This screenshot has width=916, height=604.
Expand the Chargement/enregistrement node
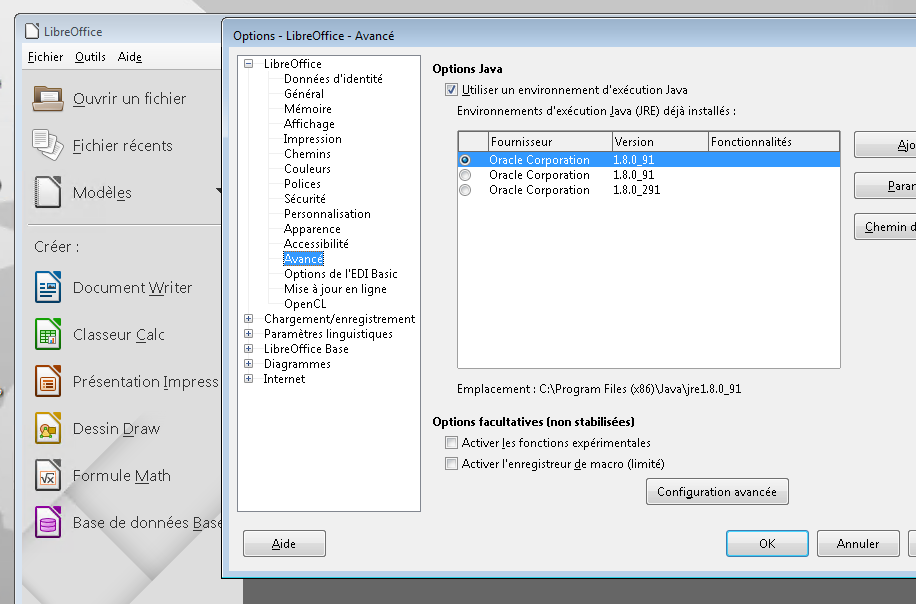(248, 318)
